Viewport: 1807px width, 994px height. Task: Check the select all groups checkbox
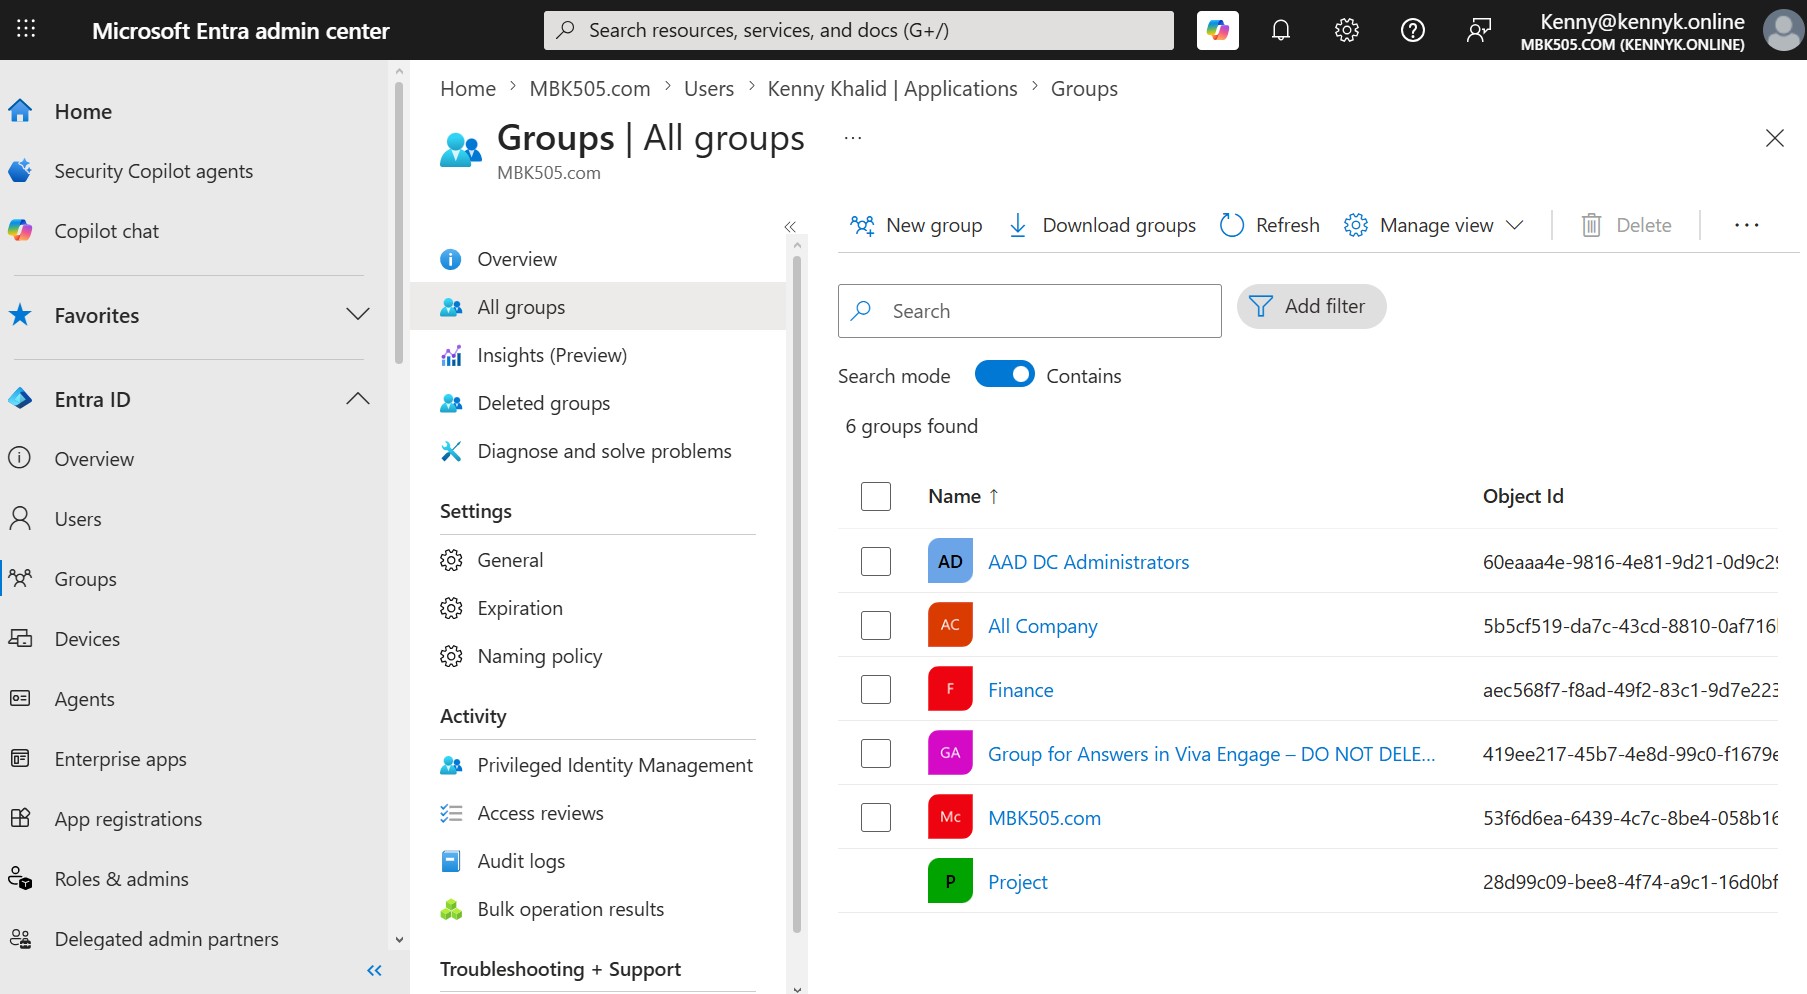[x=876, y=496]
